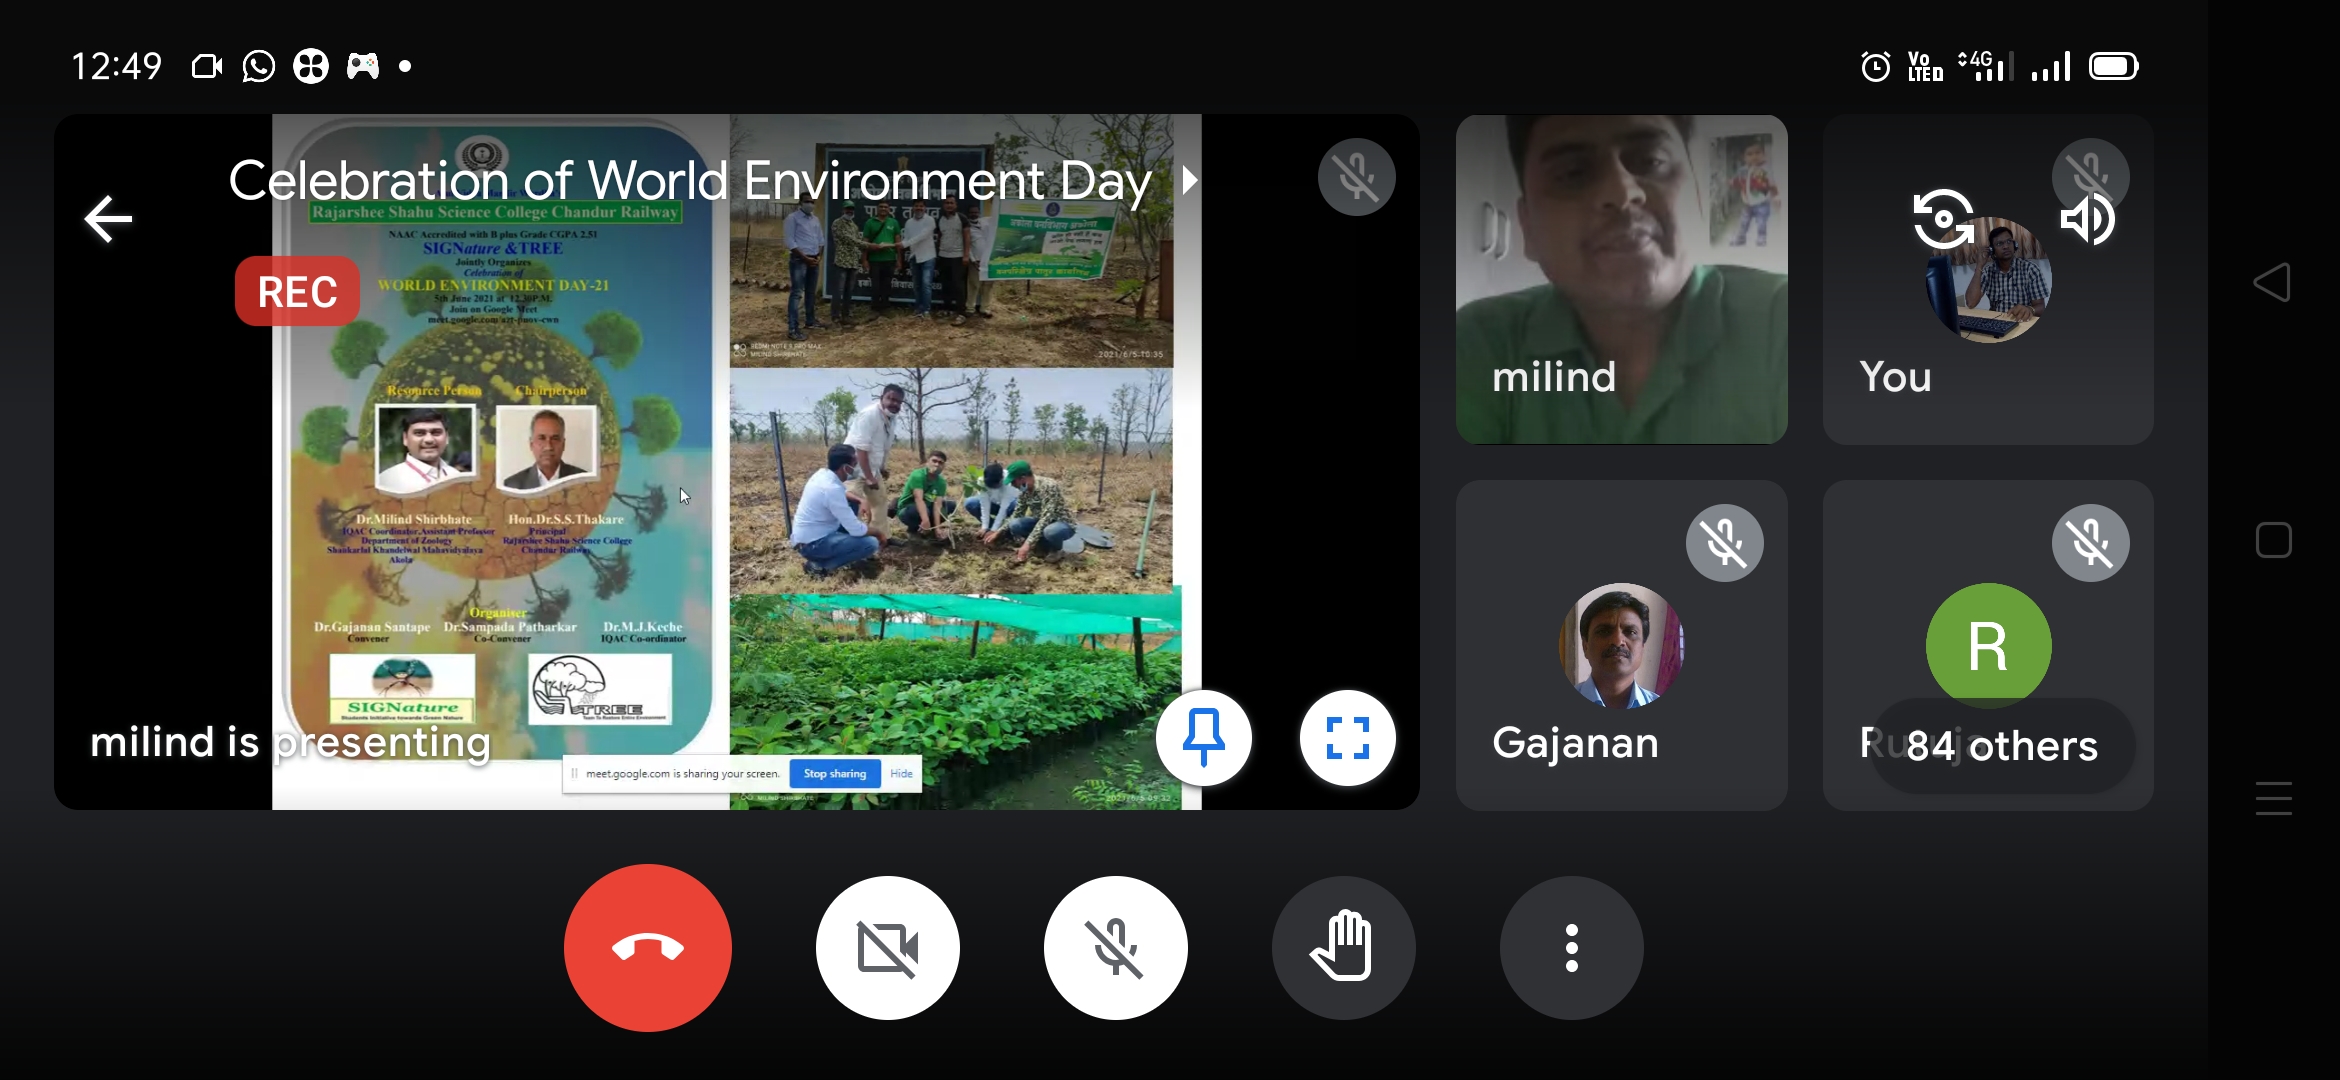This screenshot has height=1080, width=2340.
Task: Open the three-dot more options menu
Action: click(1571, 947)
